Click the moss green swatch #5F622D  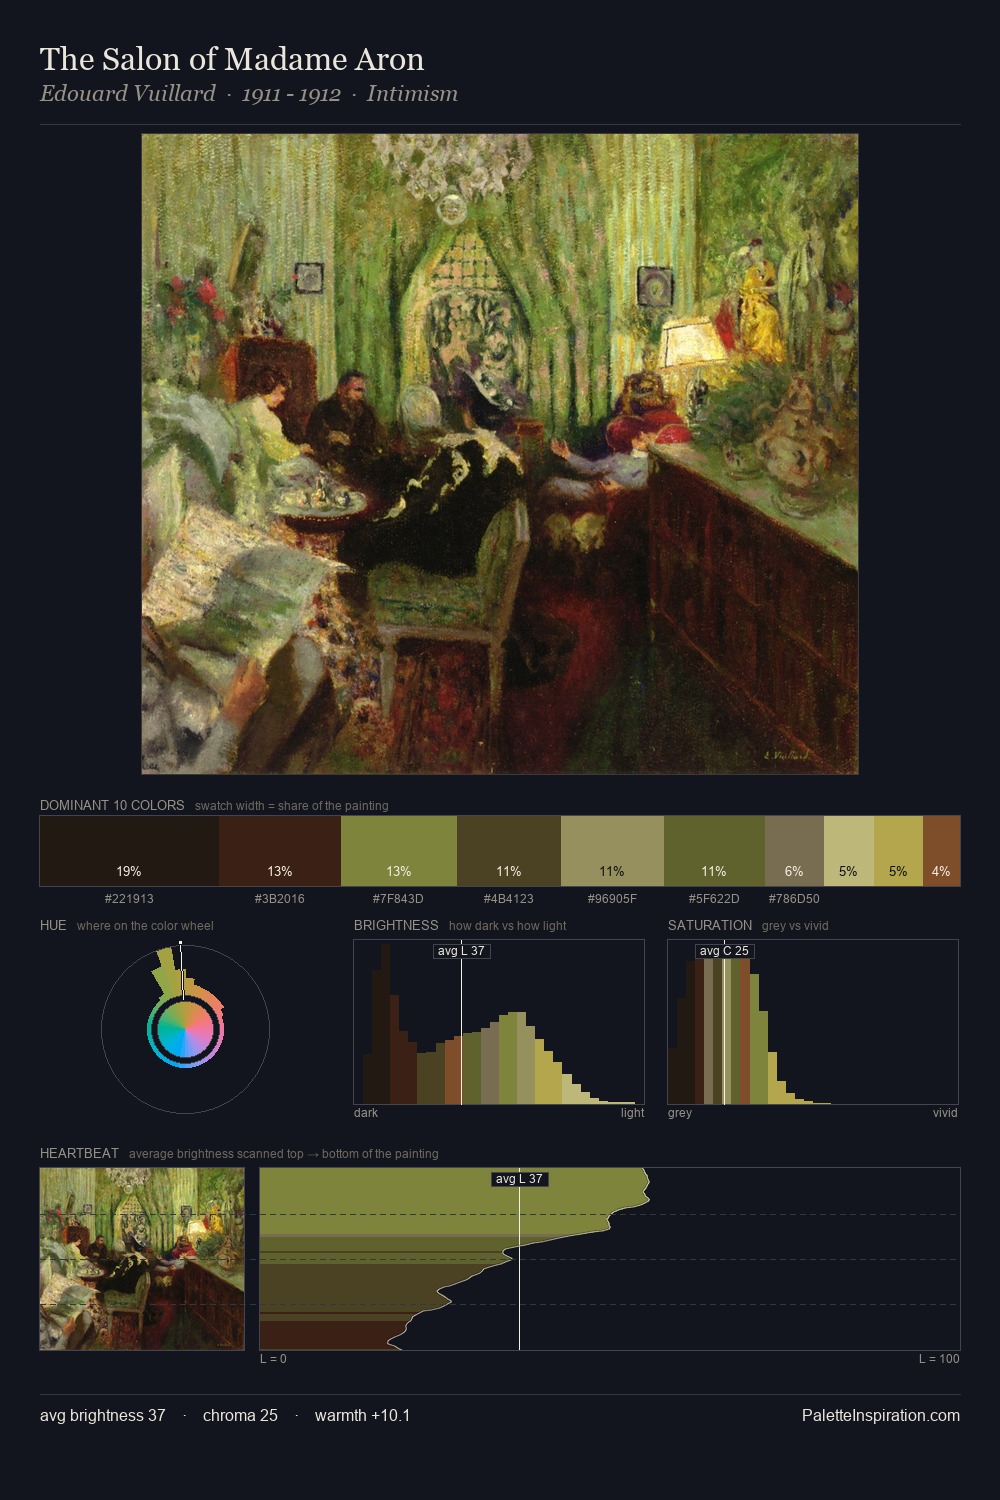[714, 851]
